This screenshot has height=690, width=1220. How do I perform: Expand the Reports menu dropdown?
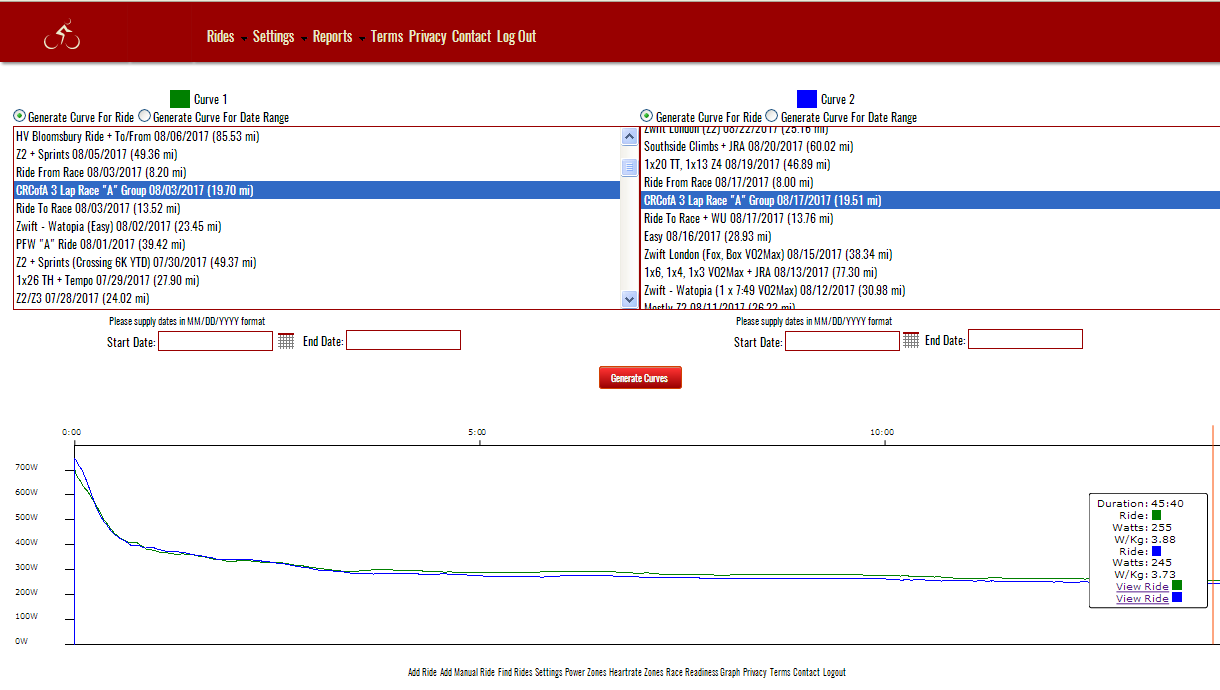333,37
